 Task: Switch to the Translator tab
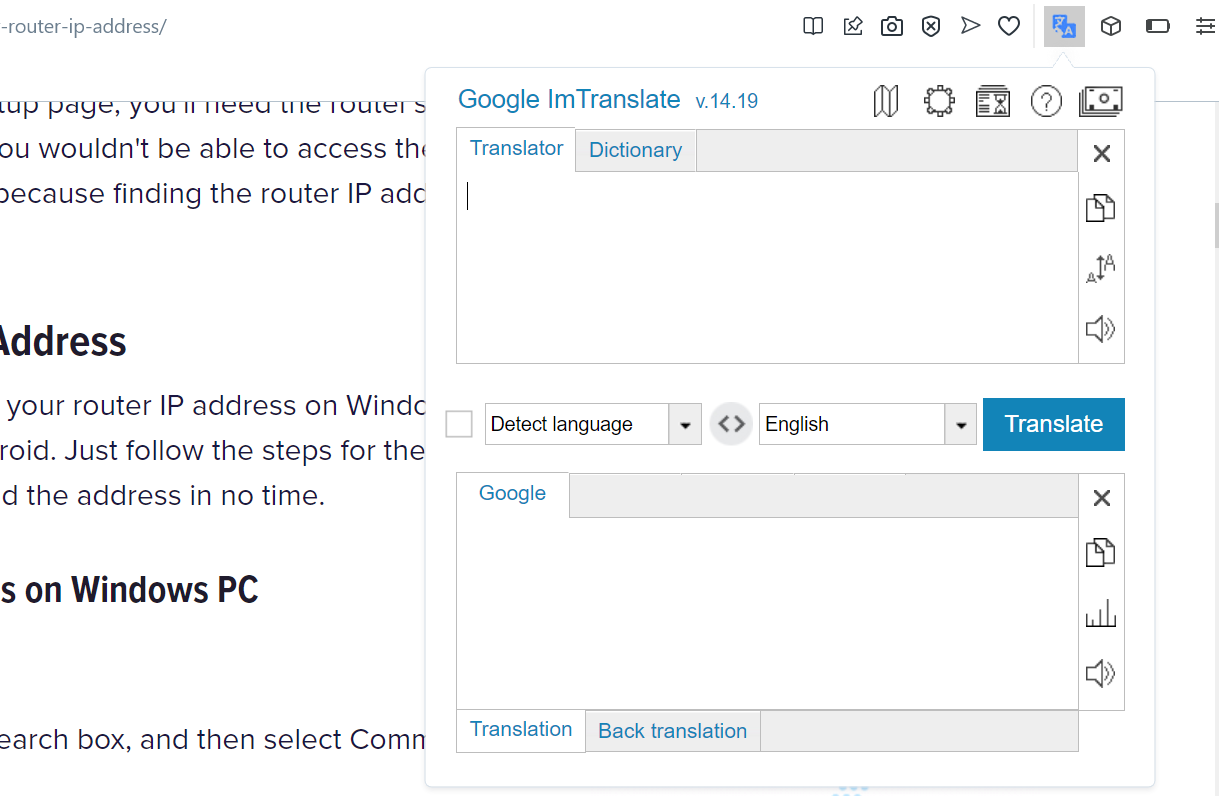(516, 149)
